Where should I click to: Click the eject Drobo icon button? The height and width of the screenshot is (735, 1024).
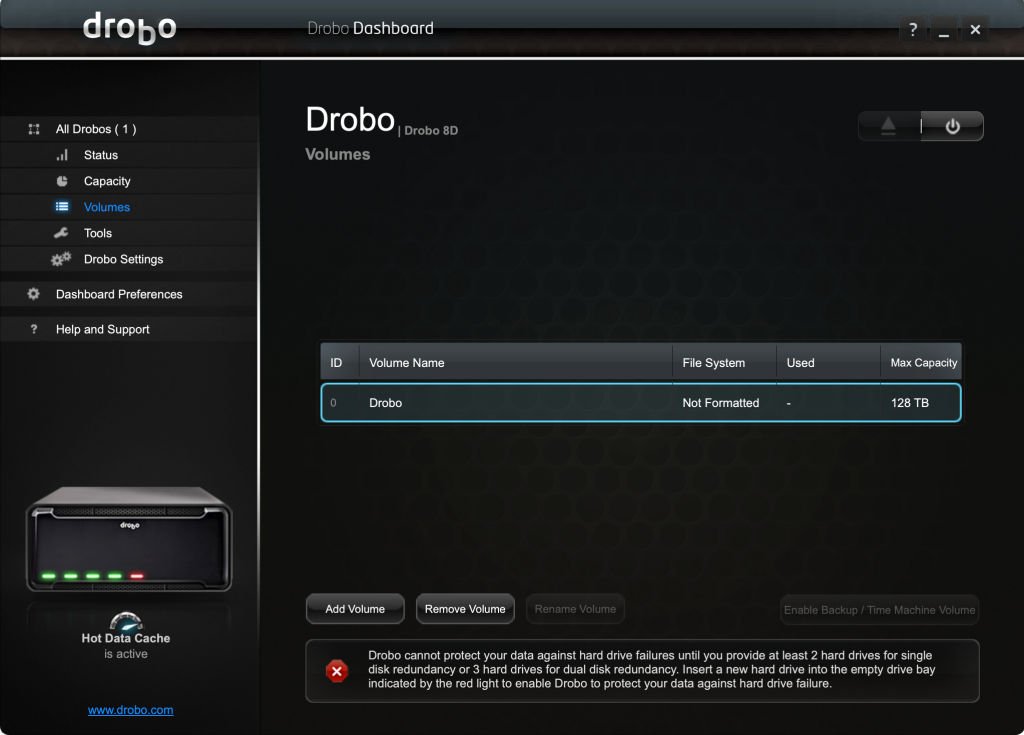coord(888,125)
